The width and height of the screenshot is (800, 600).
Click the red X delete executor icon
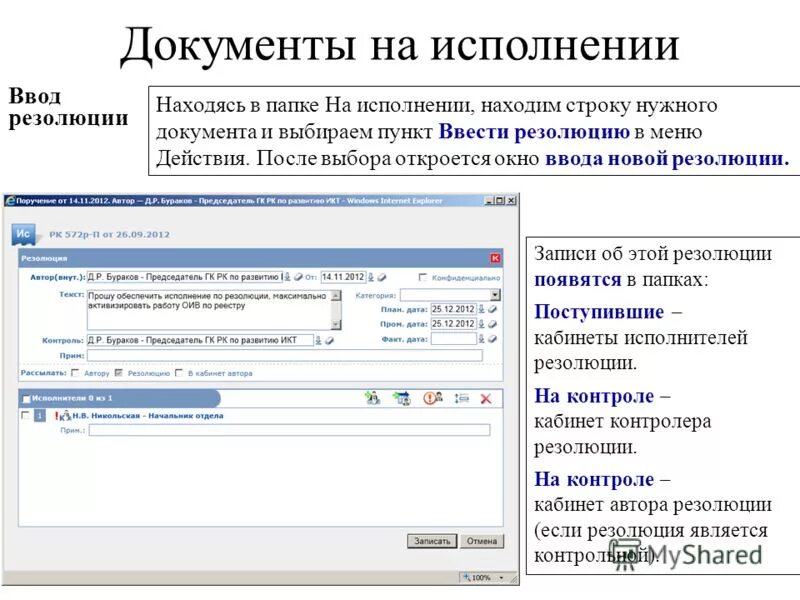point(487,398)
